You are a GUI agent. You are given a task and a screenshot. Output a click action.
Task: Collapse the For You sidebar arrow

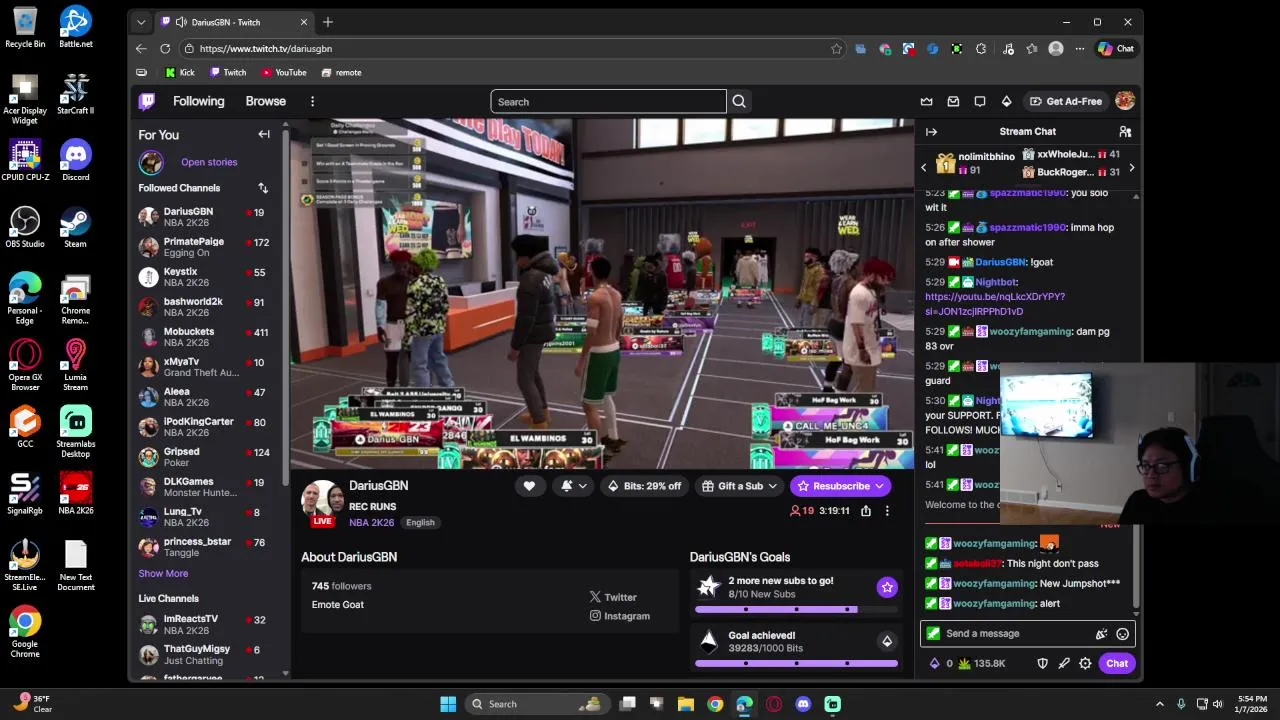pos(264,134)
